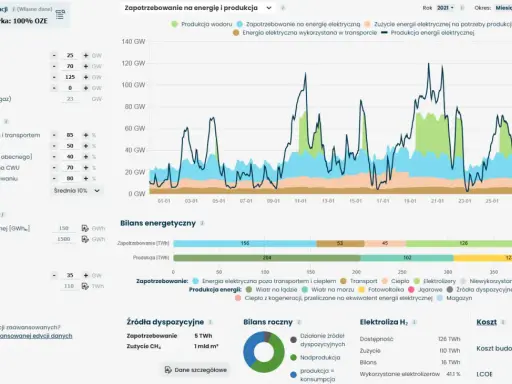
Task: Click the edit icon next to the 1500 GWh field
Action: tap(85, 239)
